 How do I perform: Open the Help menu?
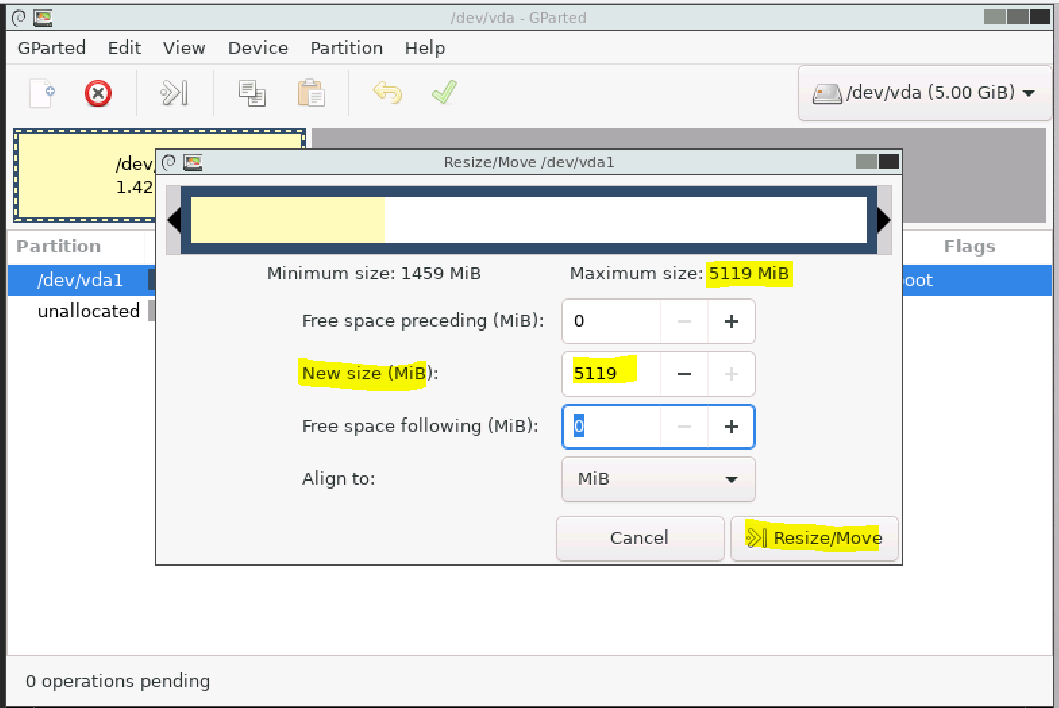tap(425, 48)
